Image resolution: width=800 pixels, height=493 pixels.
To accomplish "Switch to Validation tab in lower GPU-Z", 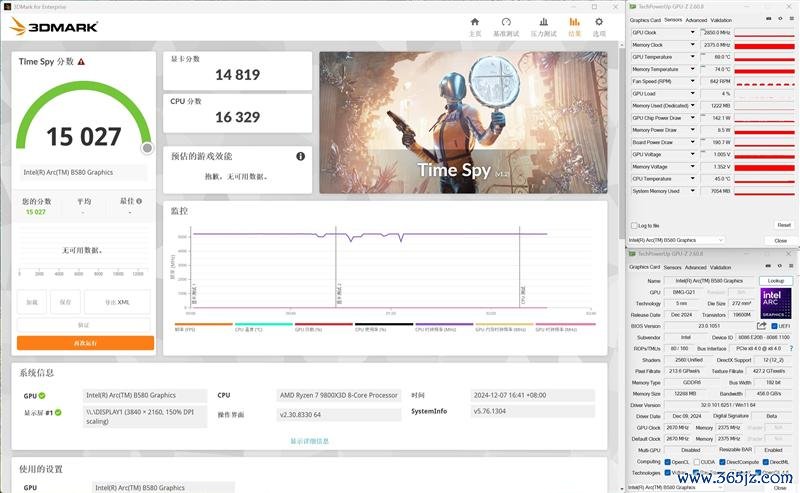I will [x=721, y=267].
